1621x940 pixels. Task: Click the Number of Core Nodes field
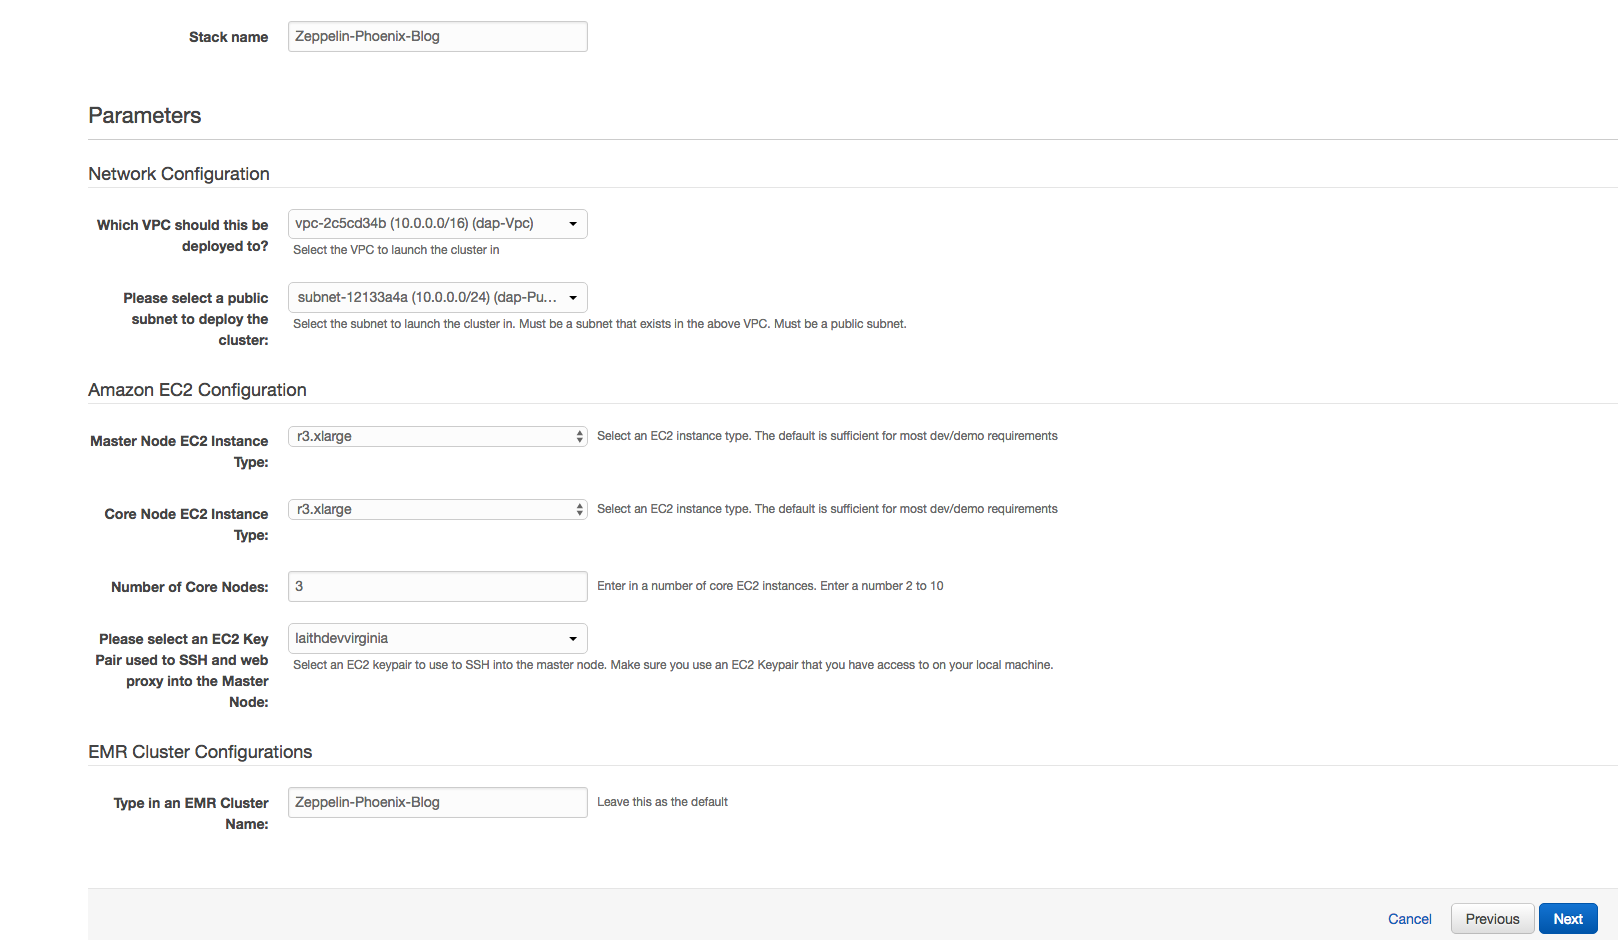pos(437,587)
